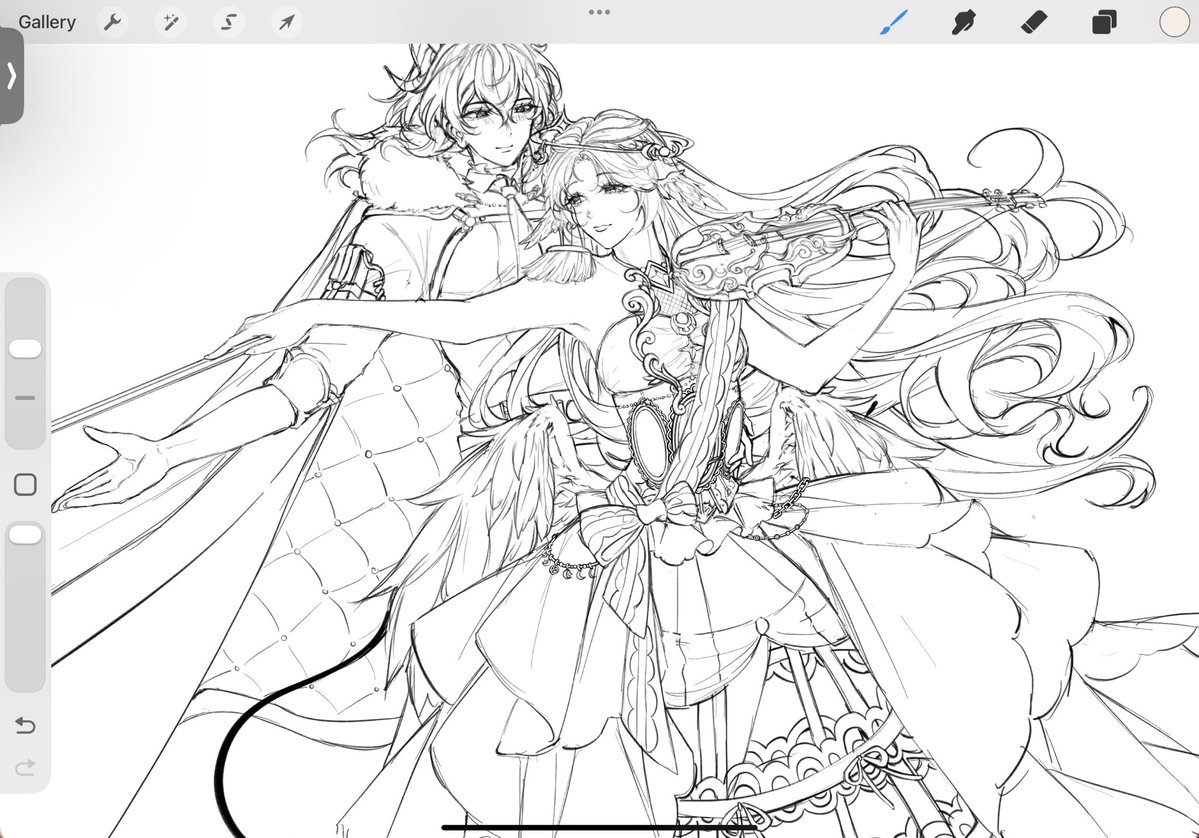Viewport: 1199px width, 838px height.
Task: Open the Actions wrench menu
Action: (112, 22)
